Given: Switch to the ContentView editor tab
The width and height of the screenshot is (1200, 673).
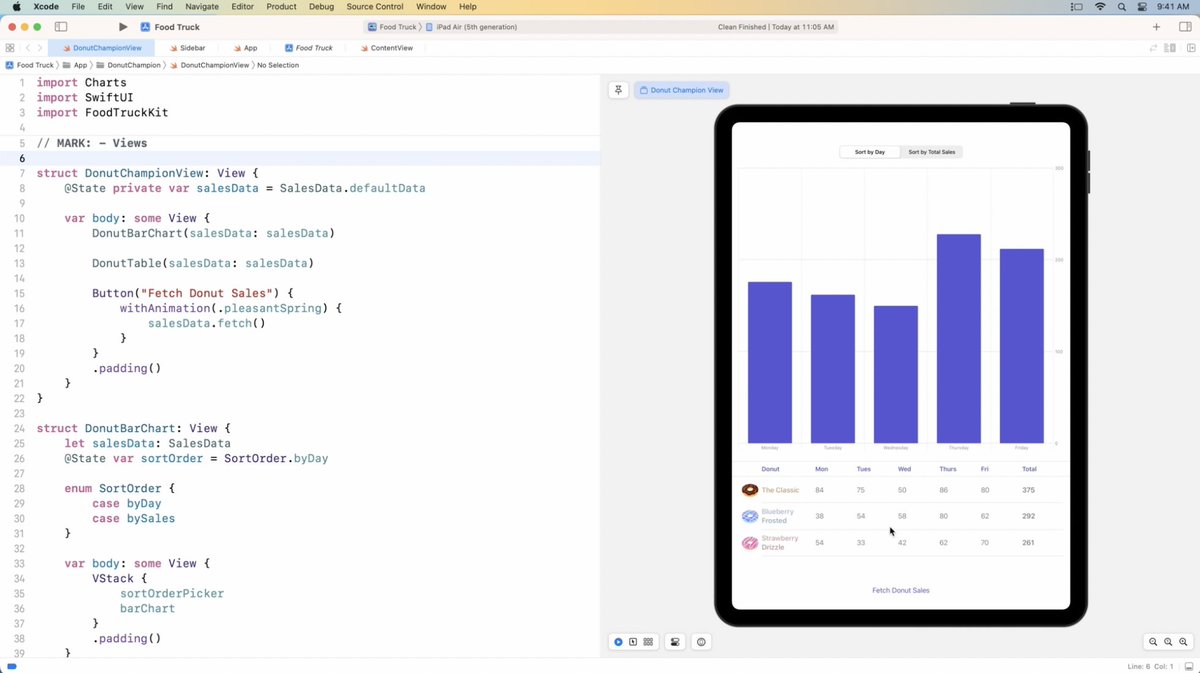Looking at the screenshot, I should click(x=384, y=48).
